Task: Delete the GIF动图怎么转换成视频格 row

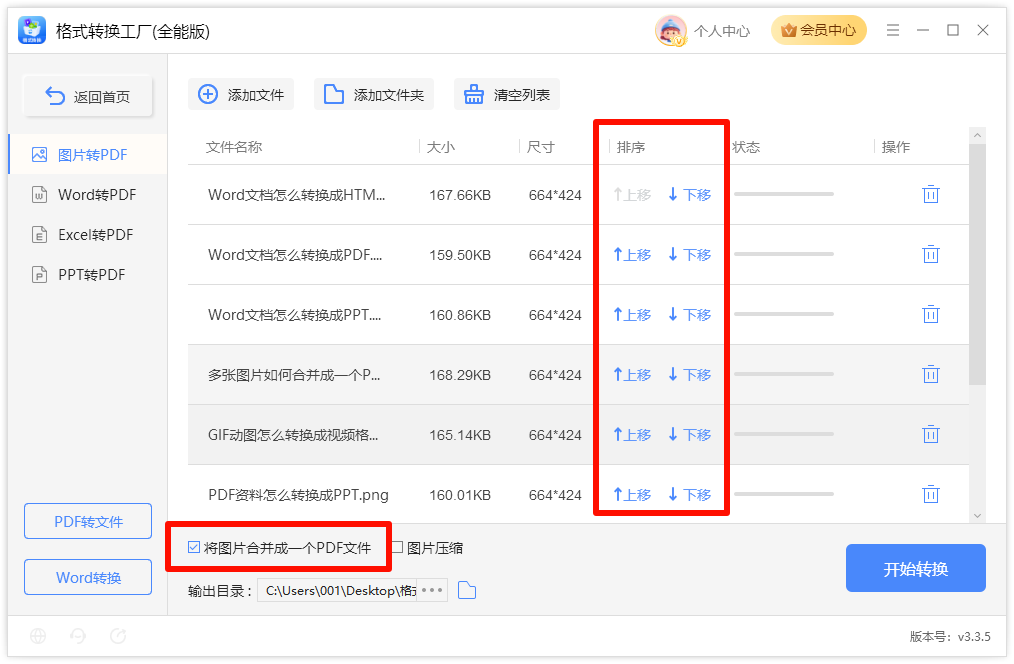Action: pos(930,434)
